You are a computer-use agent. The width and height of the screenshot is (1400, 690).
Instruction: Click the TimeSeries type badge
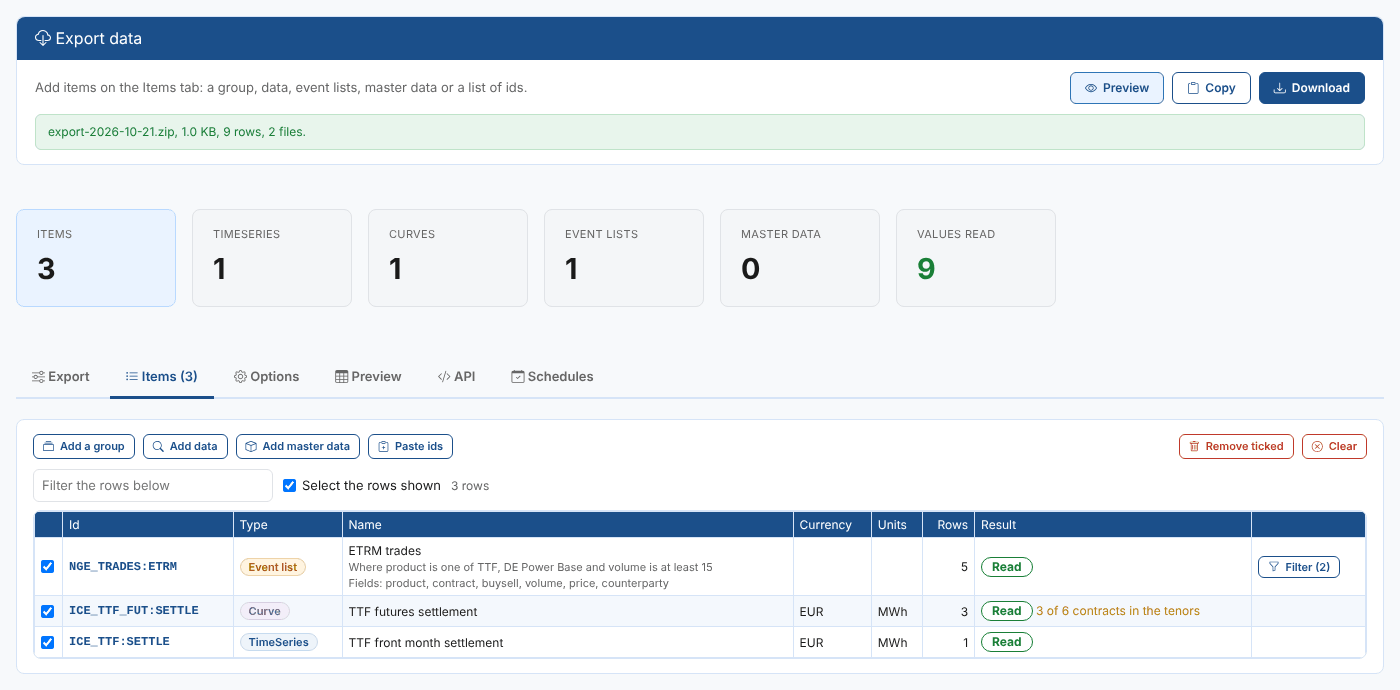[279, 642]
